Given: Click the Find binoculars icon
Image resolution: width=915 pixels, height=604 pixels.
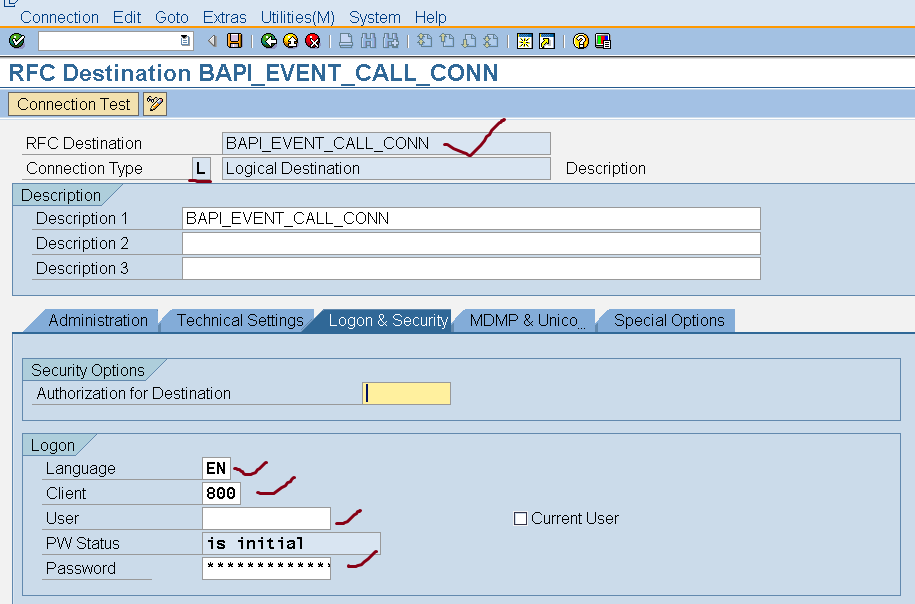Looking at the screenshot, I should pyautogui.click(x=368, y=41).
